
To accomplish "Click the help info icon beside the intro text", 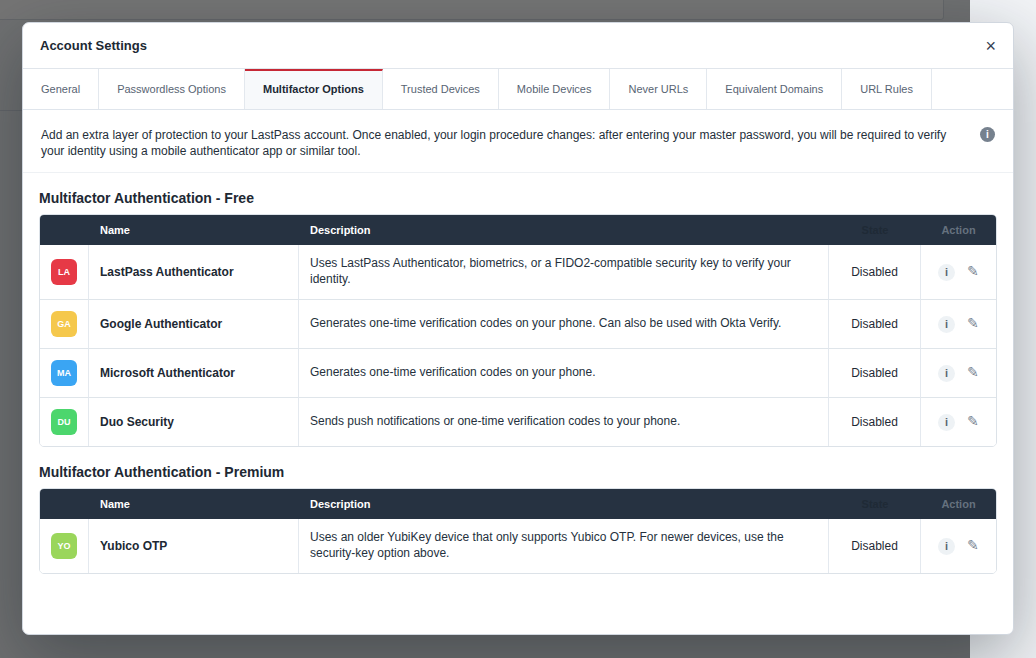I will click(987, 135).
